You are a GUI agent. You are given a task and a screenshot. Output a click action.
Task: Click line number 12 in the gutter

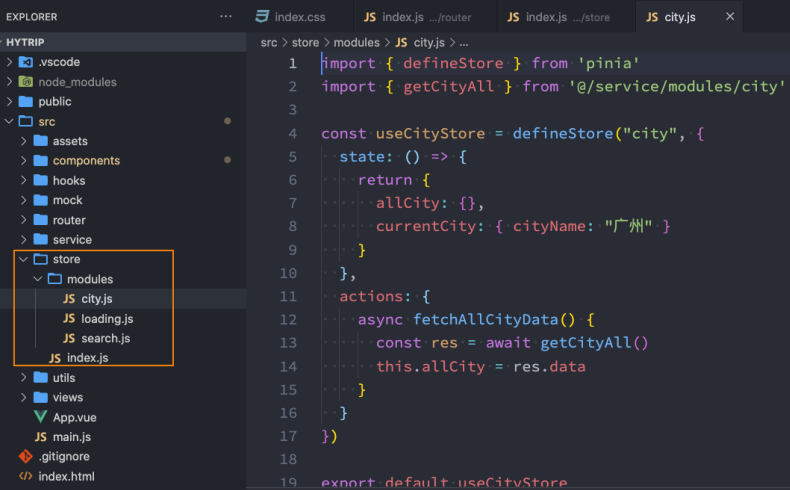click(x=288, y=319)
